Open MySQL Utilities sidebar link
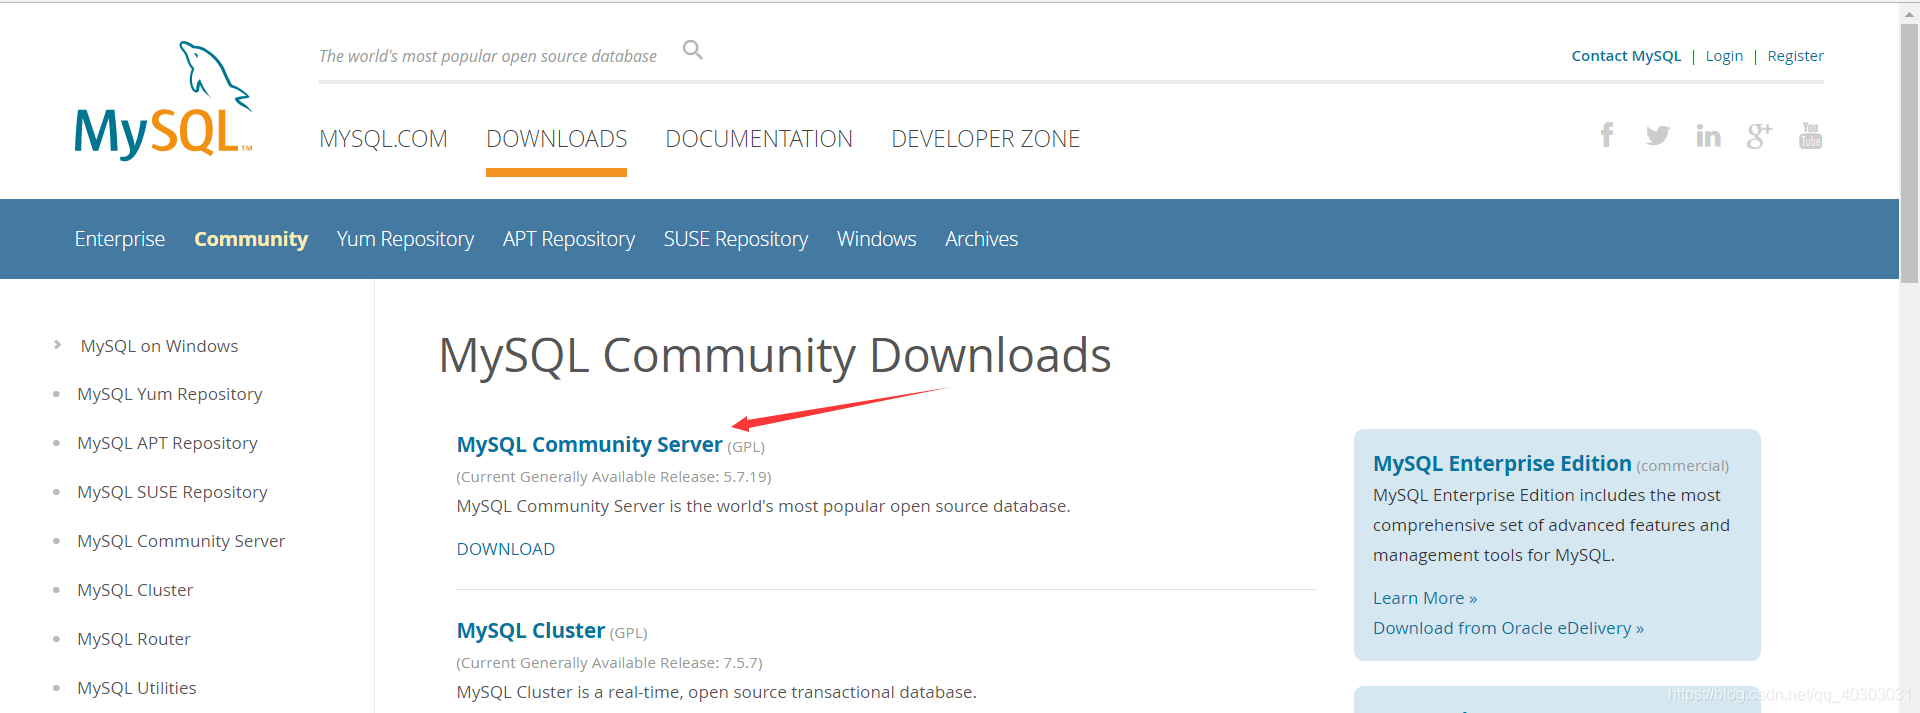The height and width of the screenshot is (713, 1920). (x=137, y=688)
